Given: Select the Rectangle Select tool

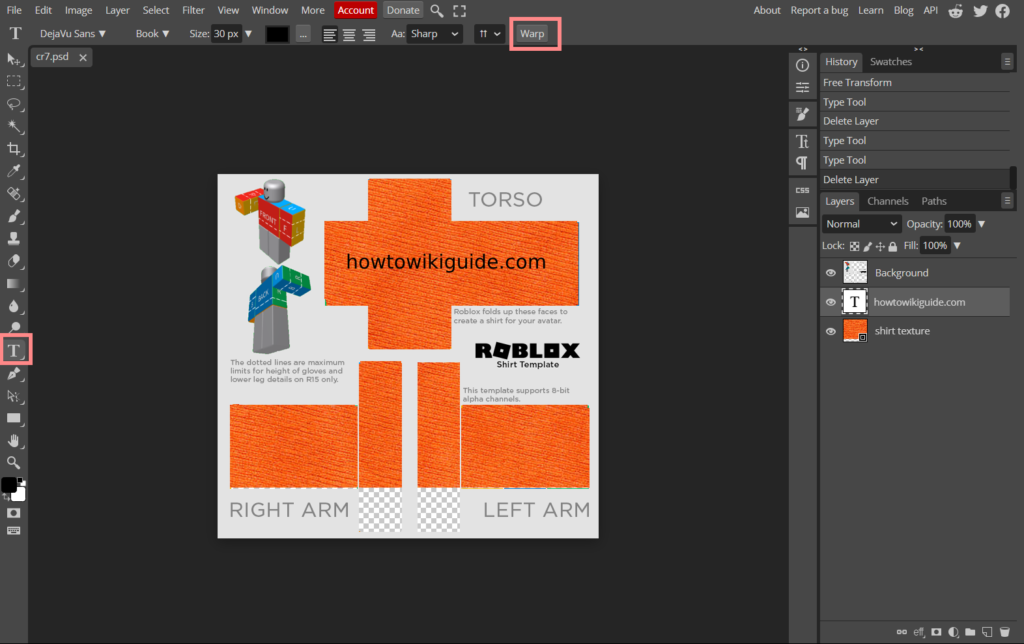Looking at the screenshot, I should pos(13,82).
